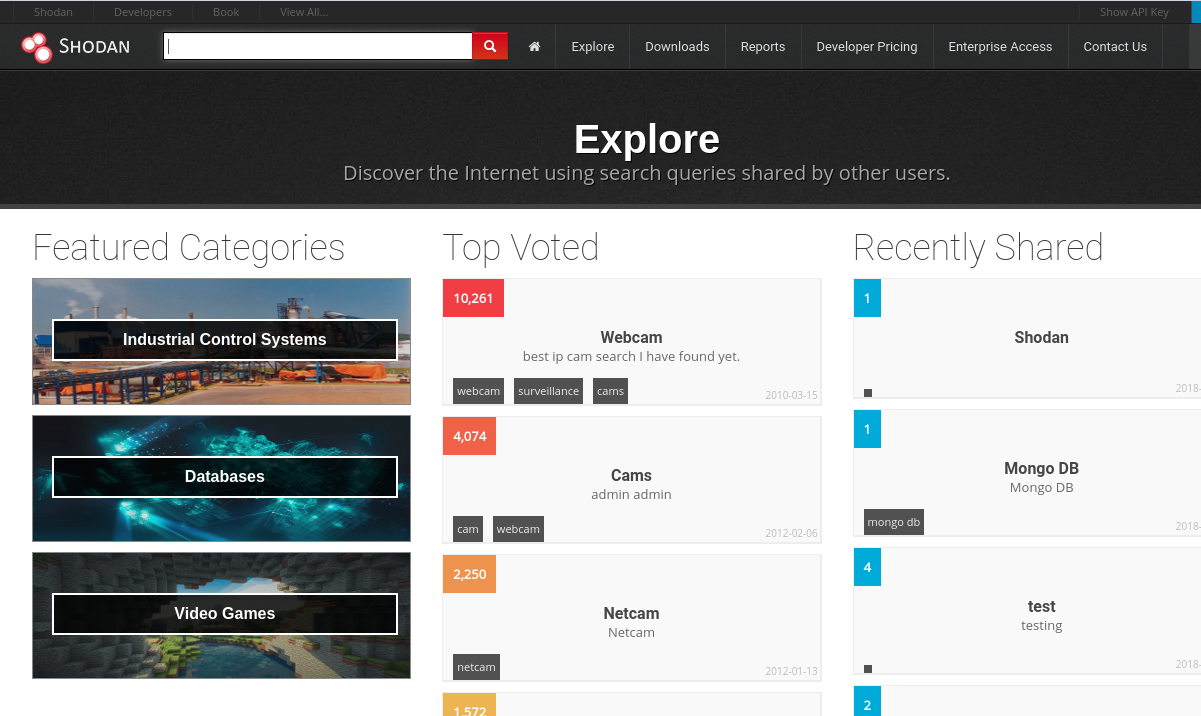Open Enterprise Access in navigation
Viewport: 1201px width, 716px height.
(x=1000, y=46)
